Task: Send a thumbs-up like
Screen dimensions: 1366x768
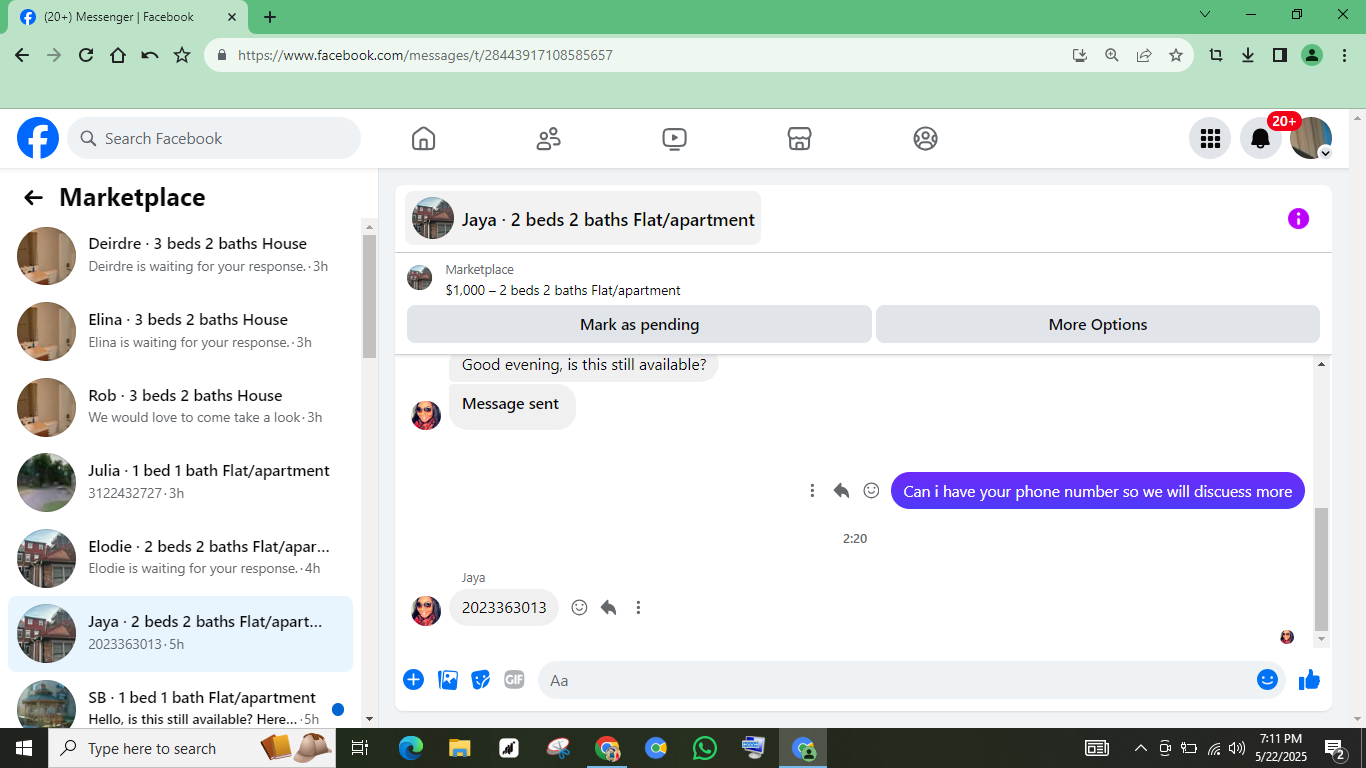Action: pyautogui.click(x=1309, y=680)
